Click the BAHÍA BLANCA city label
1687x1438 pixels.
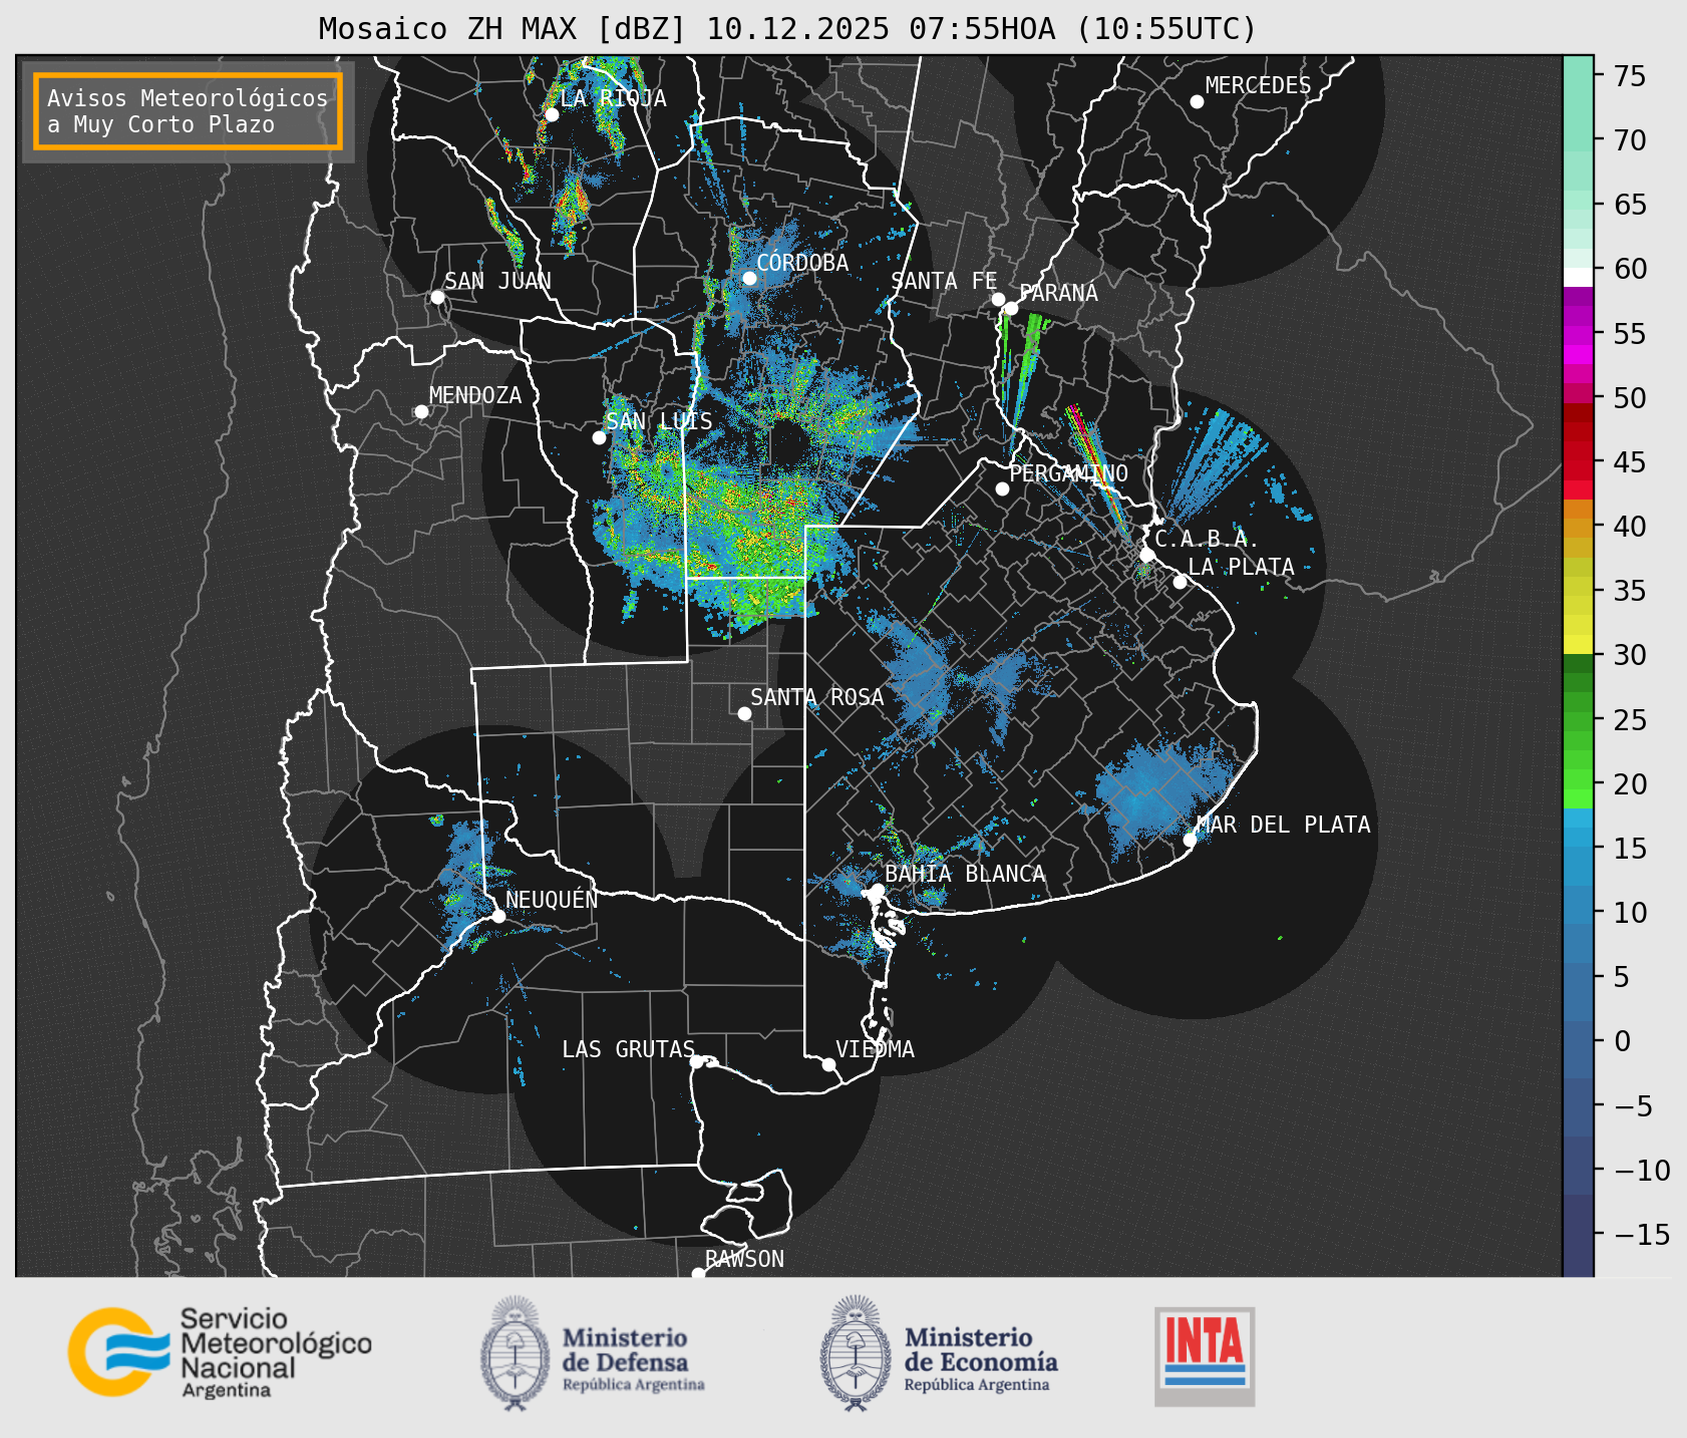(x=964, y=874)
